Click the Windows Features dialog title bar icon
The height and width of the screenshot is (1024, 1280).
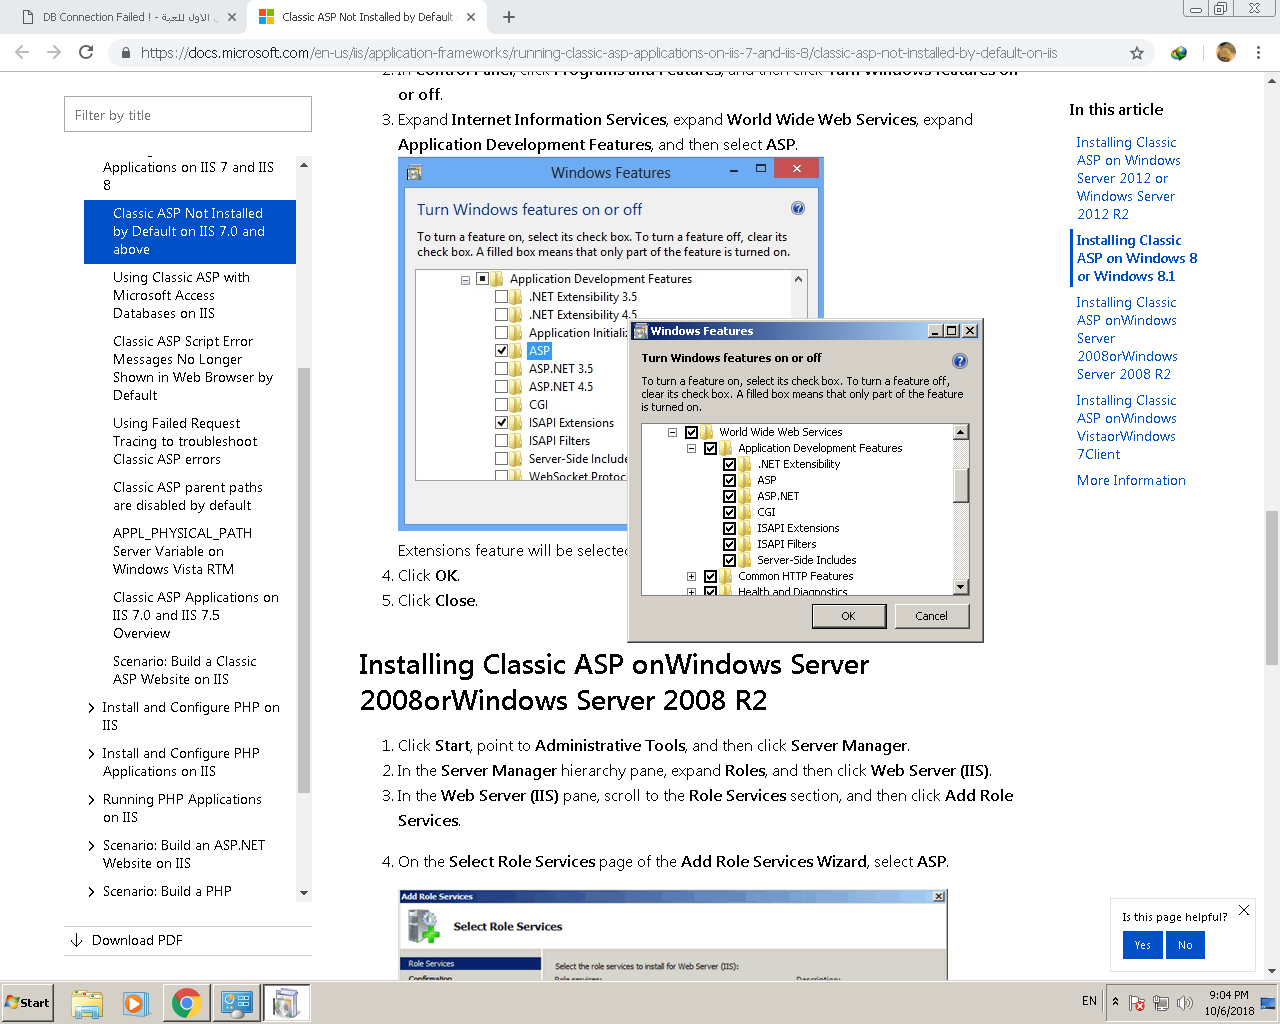pyautogui.click(x=641, y=331)
